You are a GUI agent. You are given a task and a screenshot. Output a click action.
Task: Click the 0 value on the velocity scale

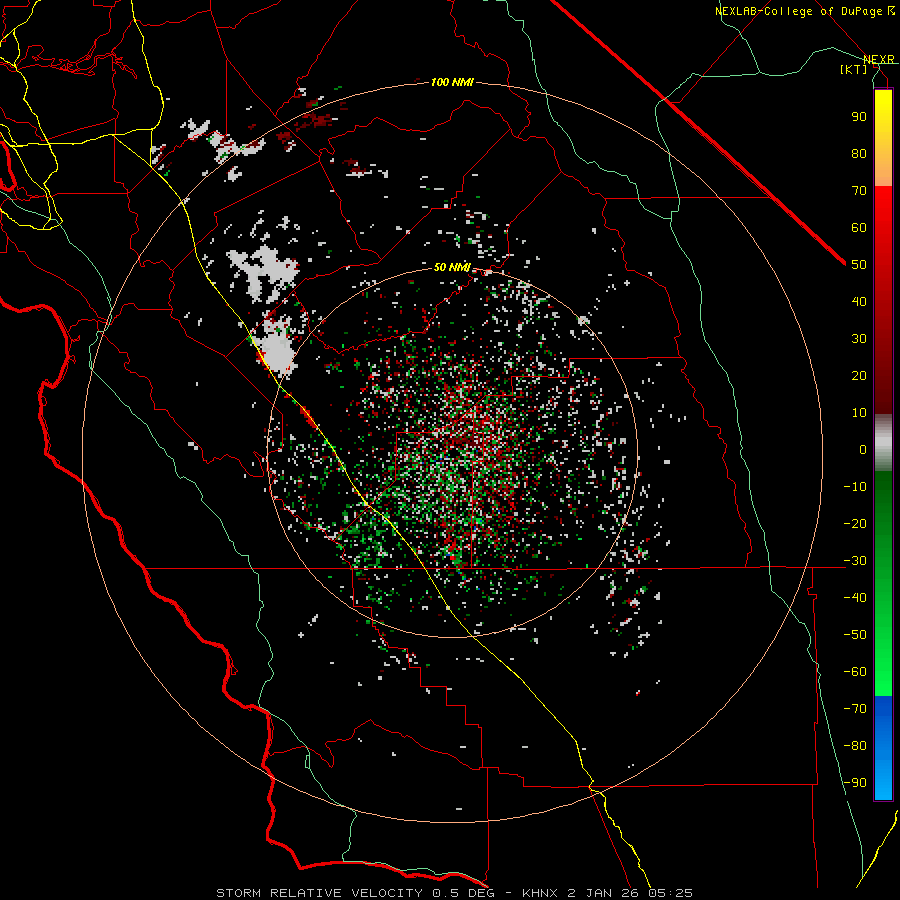click(863, 449)
